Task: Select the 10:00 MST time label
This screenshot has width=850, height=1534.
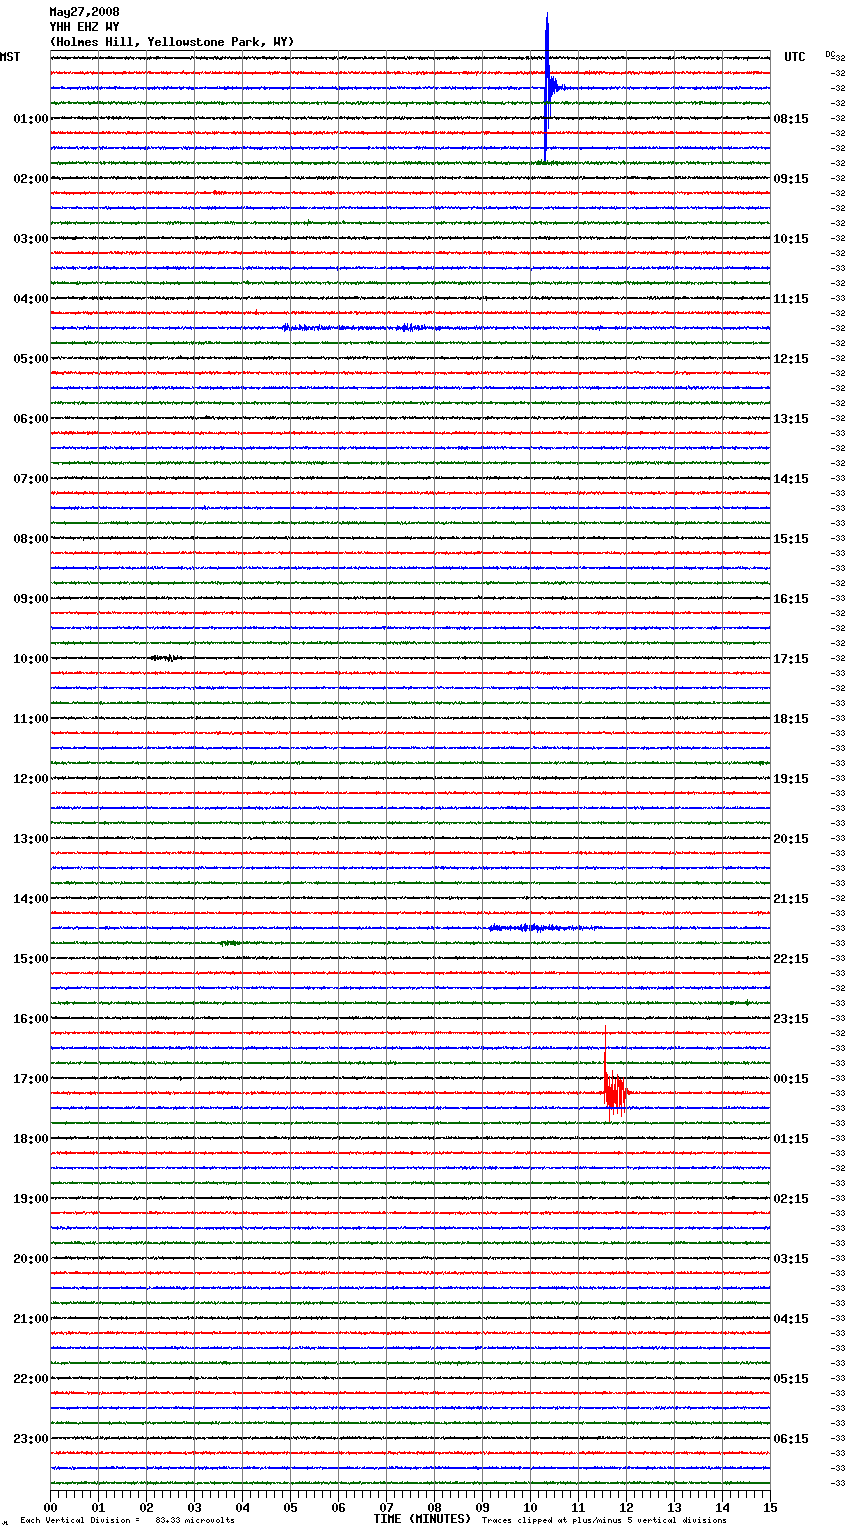Action: [x=31, y=659]
